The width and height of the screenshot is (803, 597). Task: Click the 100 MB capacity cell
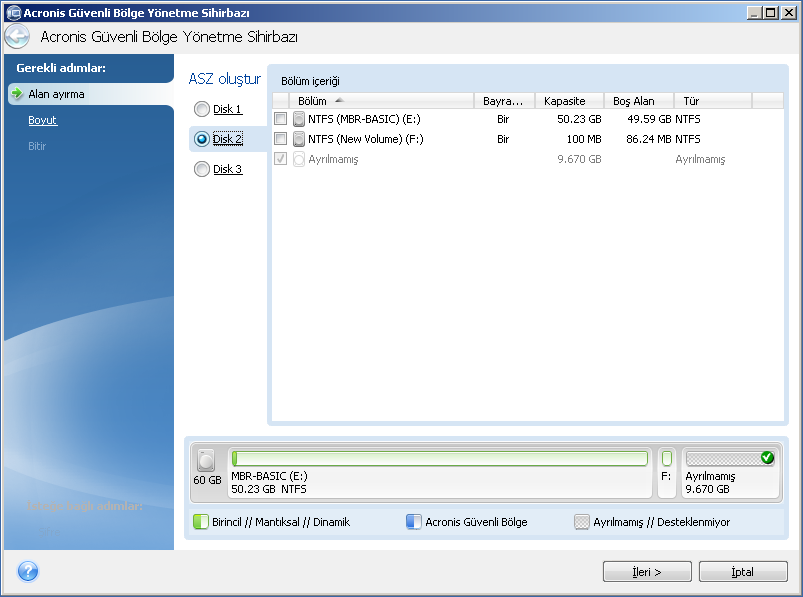(584, 139)
